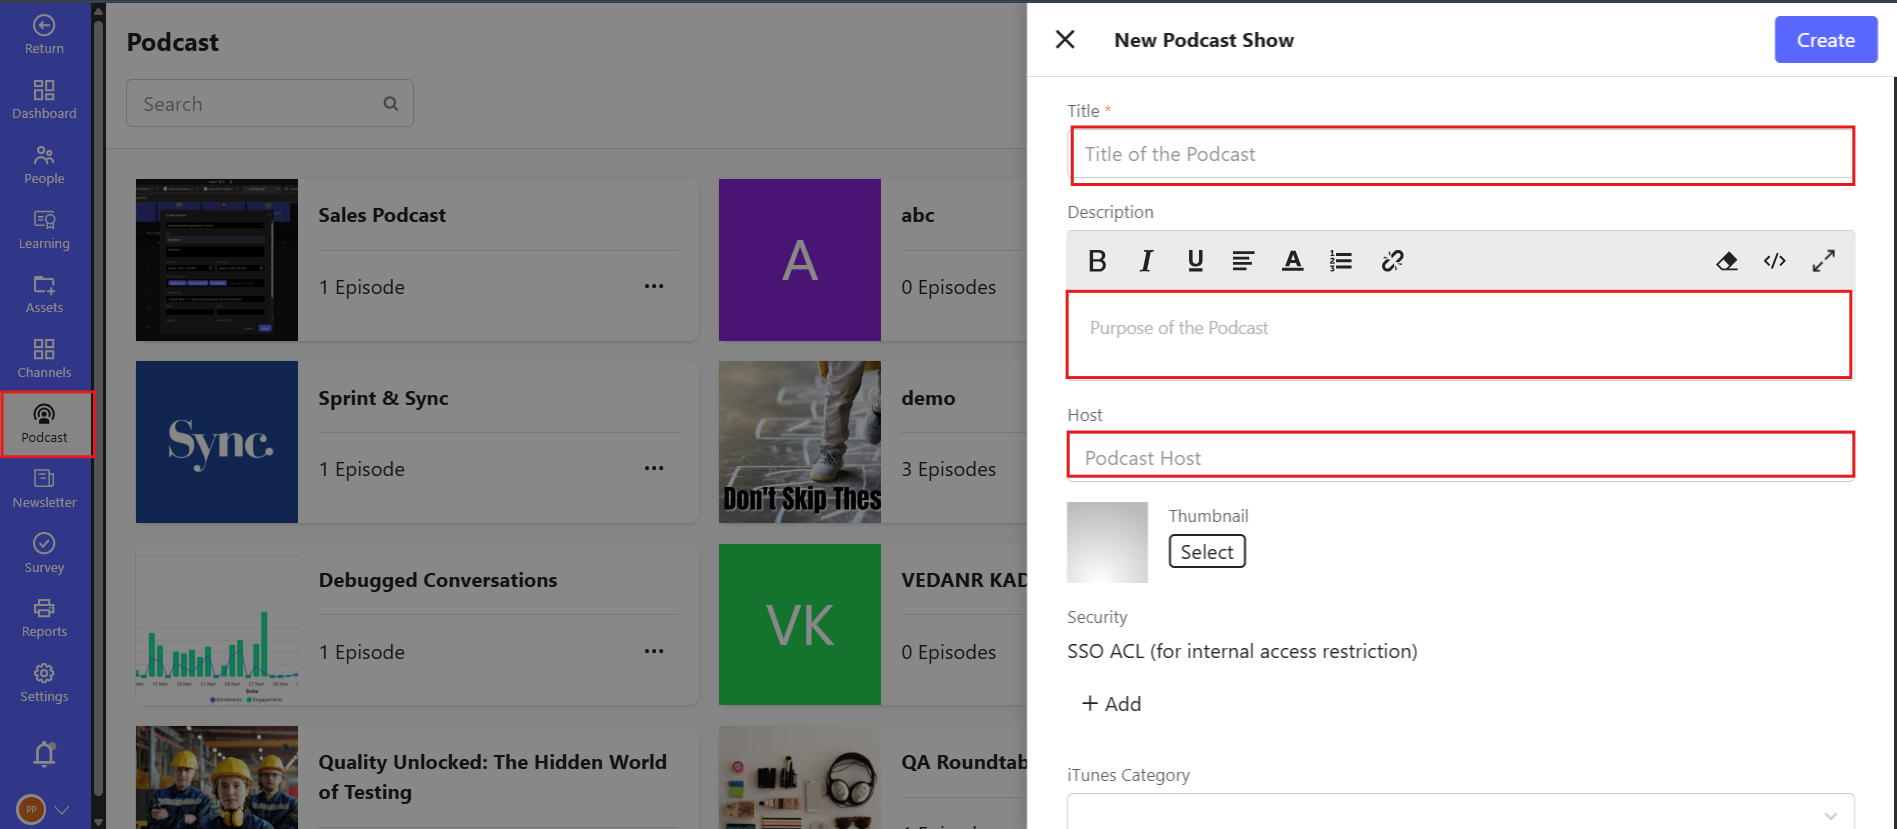This screenshot has height=829, width=1897.
Task: Click the Sales Podcast thumbnail
Action: point(217,260)
